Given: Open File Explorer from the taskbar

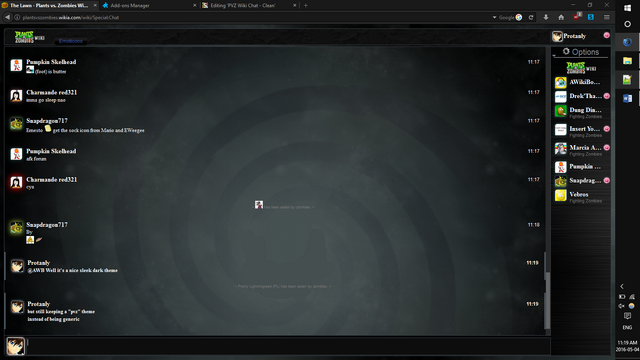Looking at the screenshot, I should coord(627,61).
